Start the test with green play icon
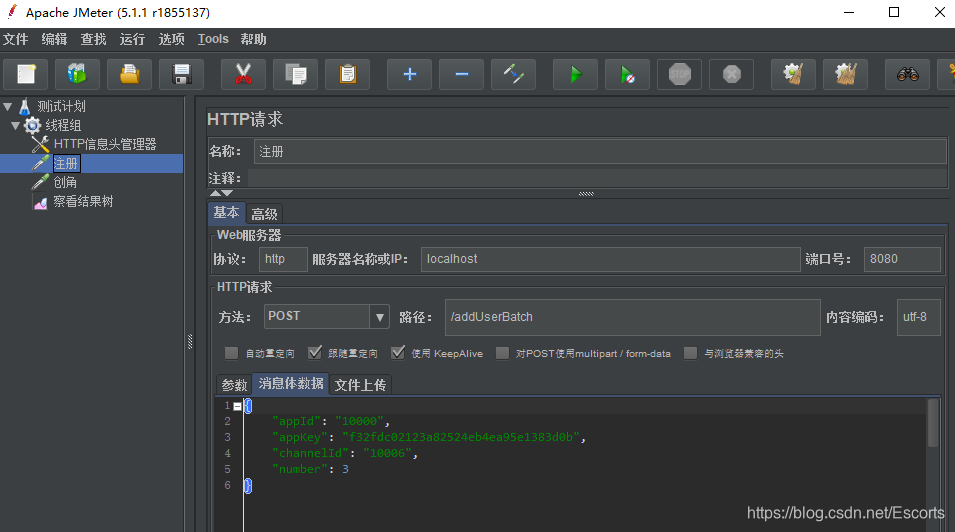This screenshot has height=532, width=955. click(x=575, y=74)
